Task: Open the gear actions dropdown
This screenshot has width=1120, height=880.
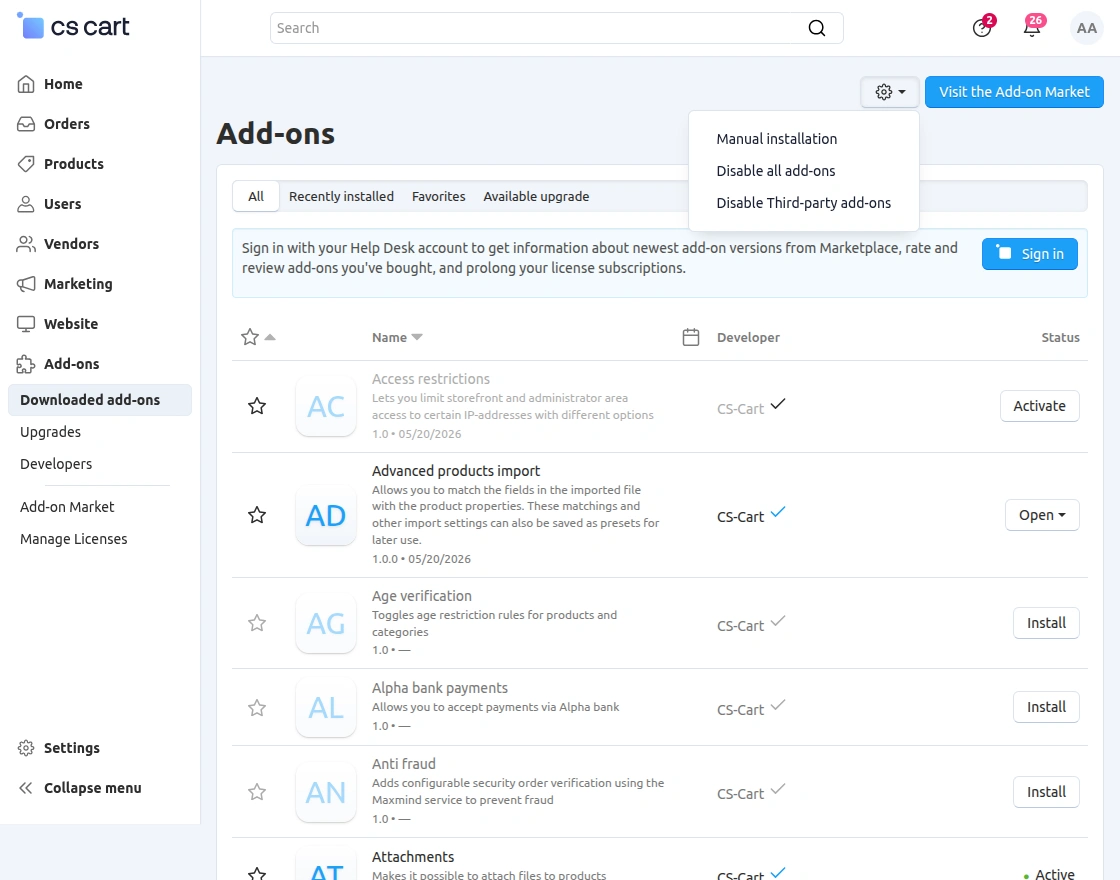Action: [x=890, y=92]
